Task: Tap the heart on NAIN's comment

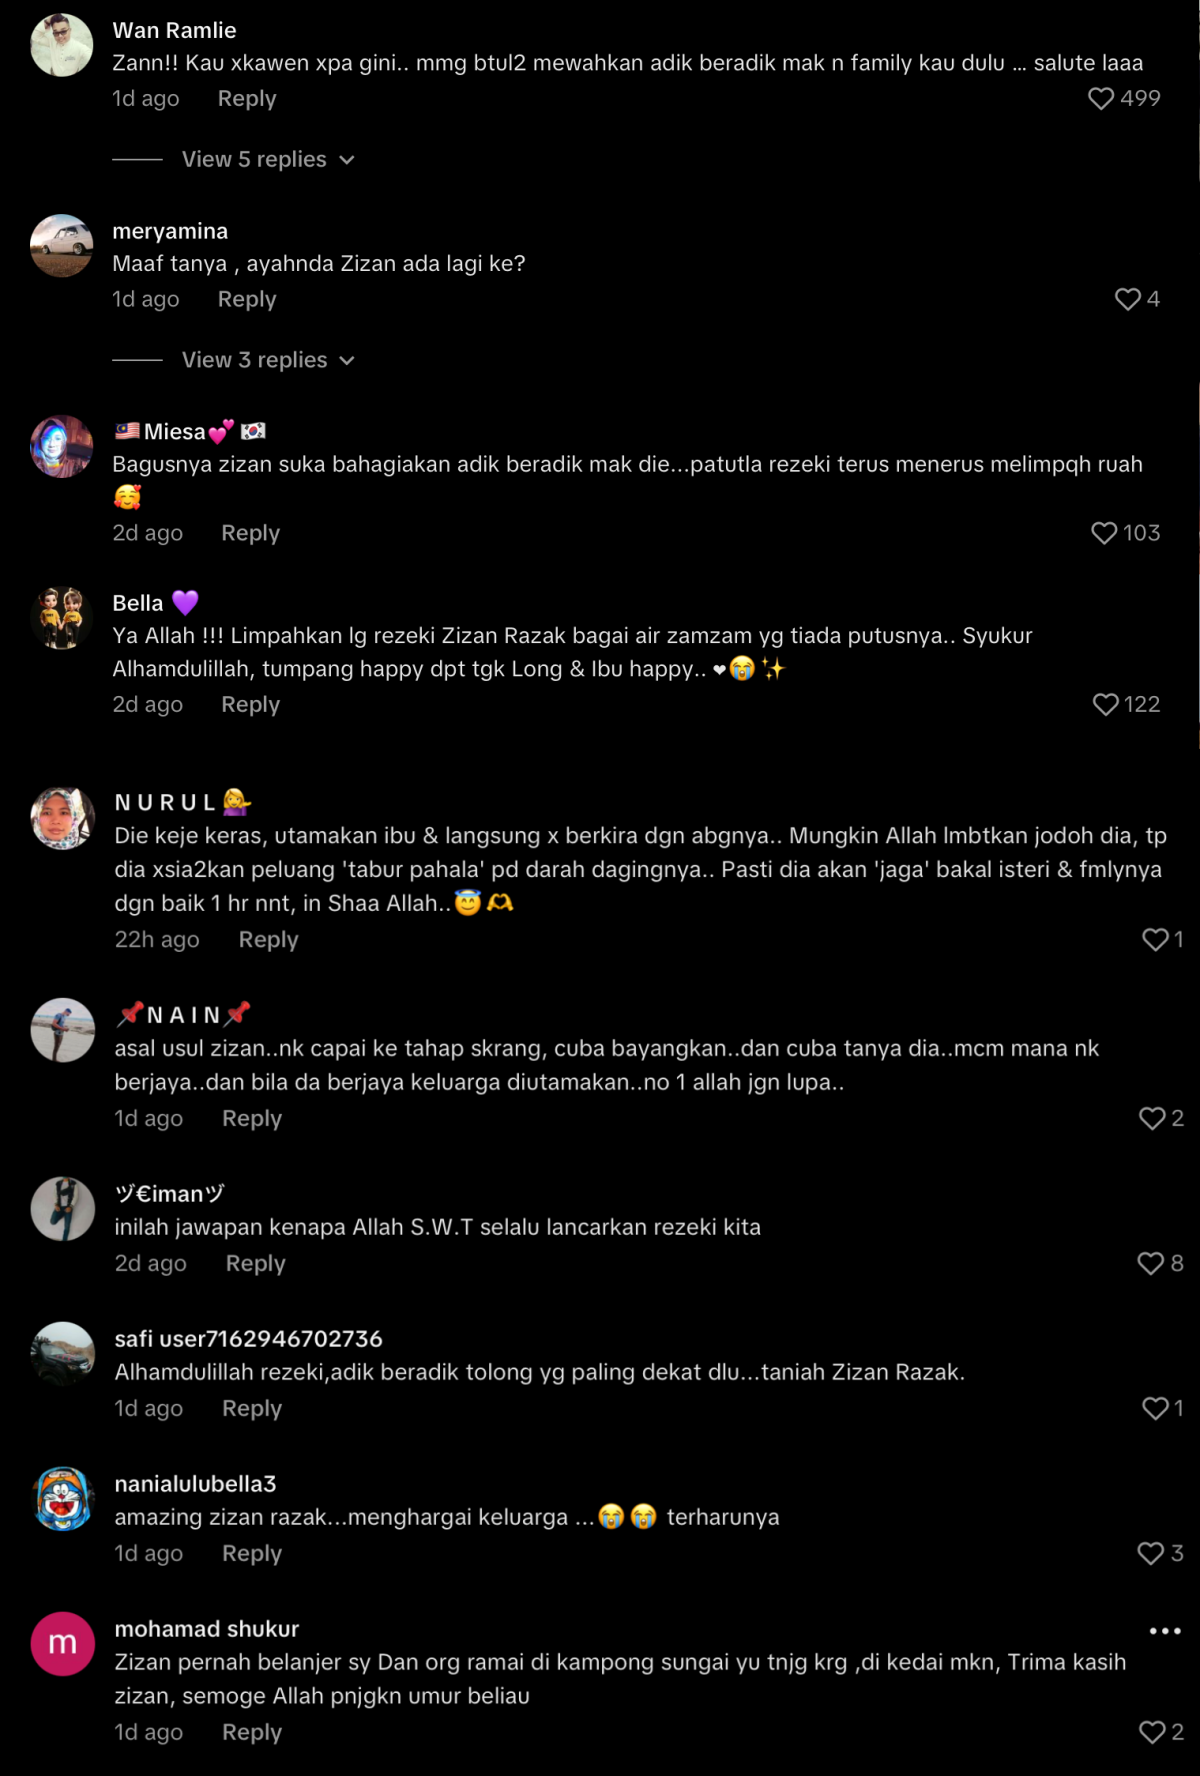Action: click(x=1152, y=1118)
